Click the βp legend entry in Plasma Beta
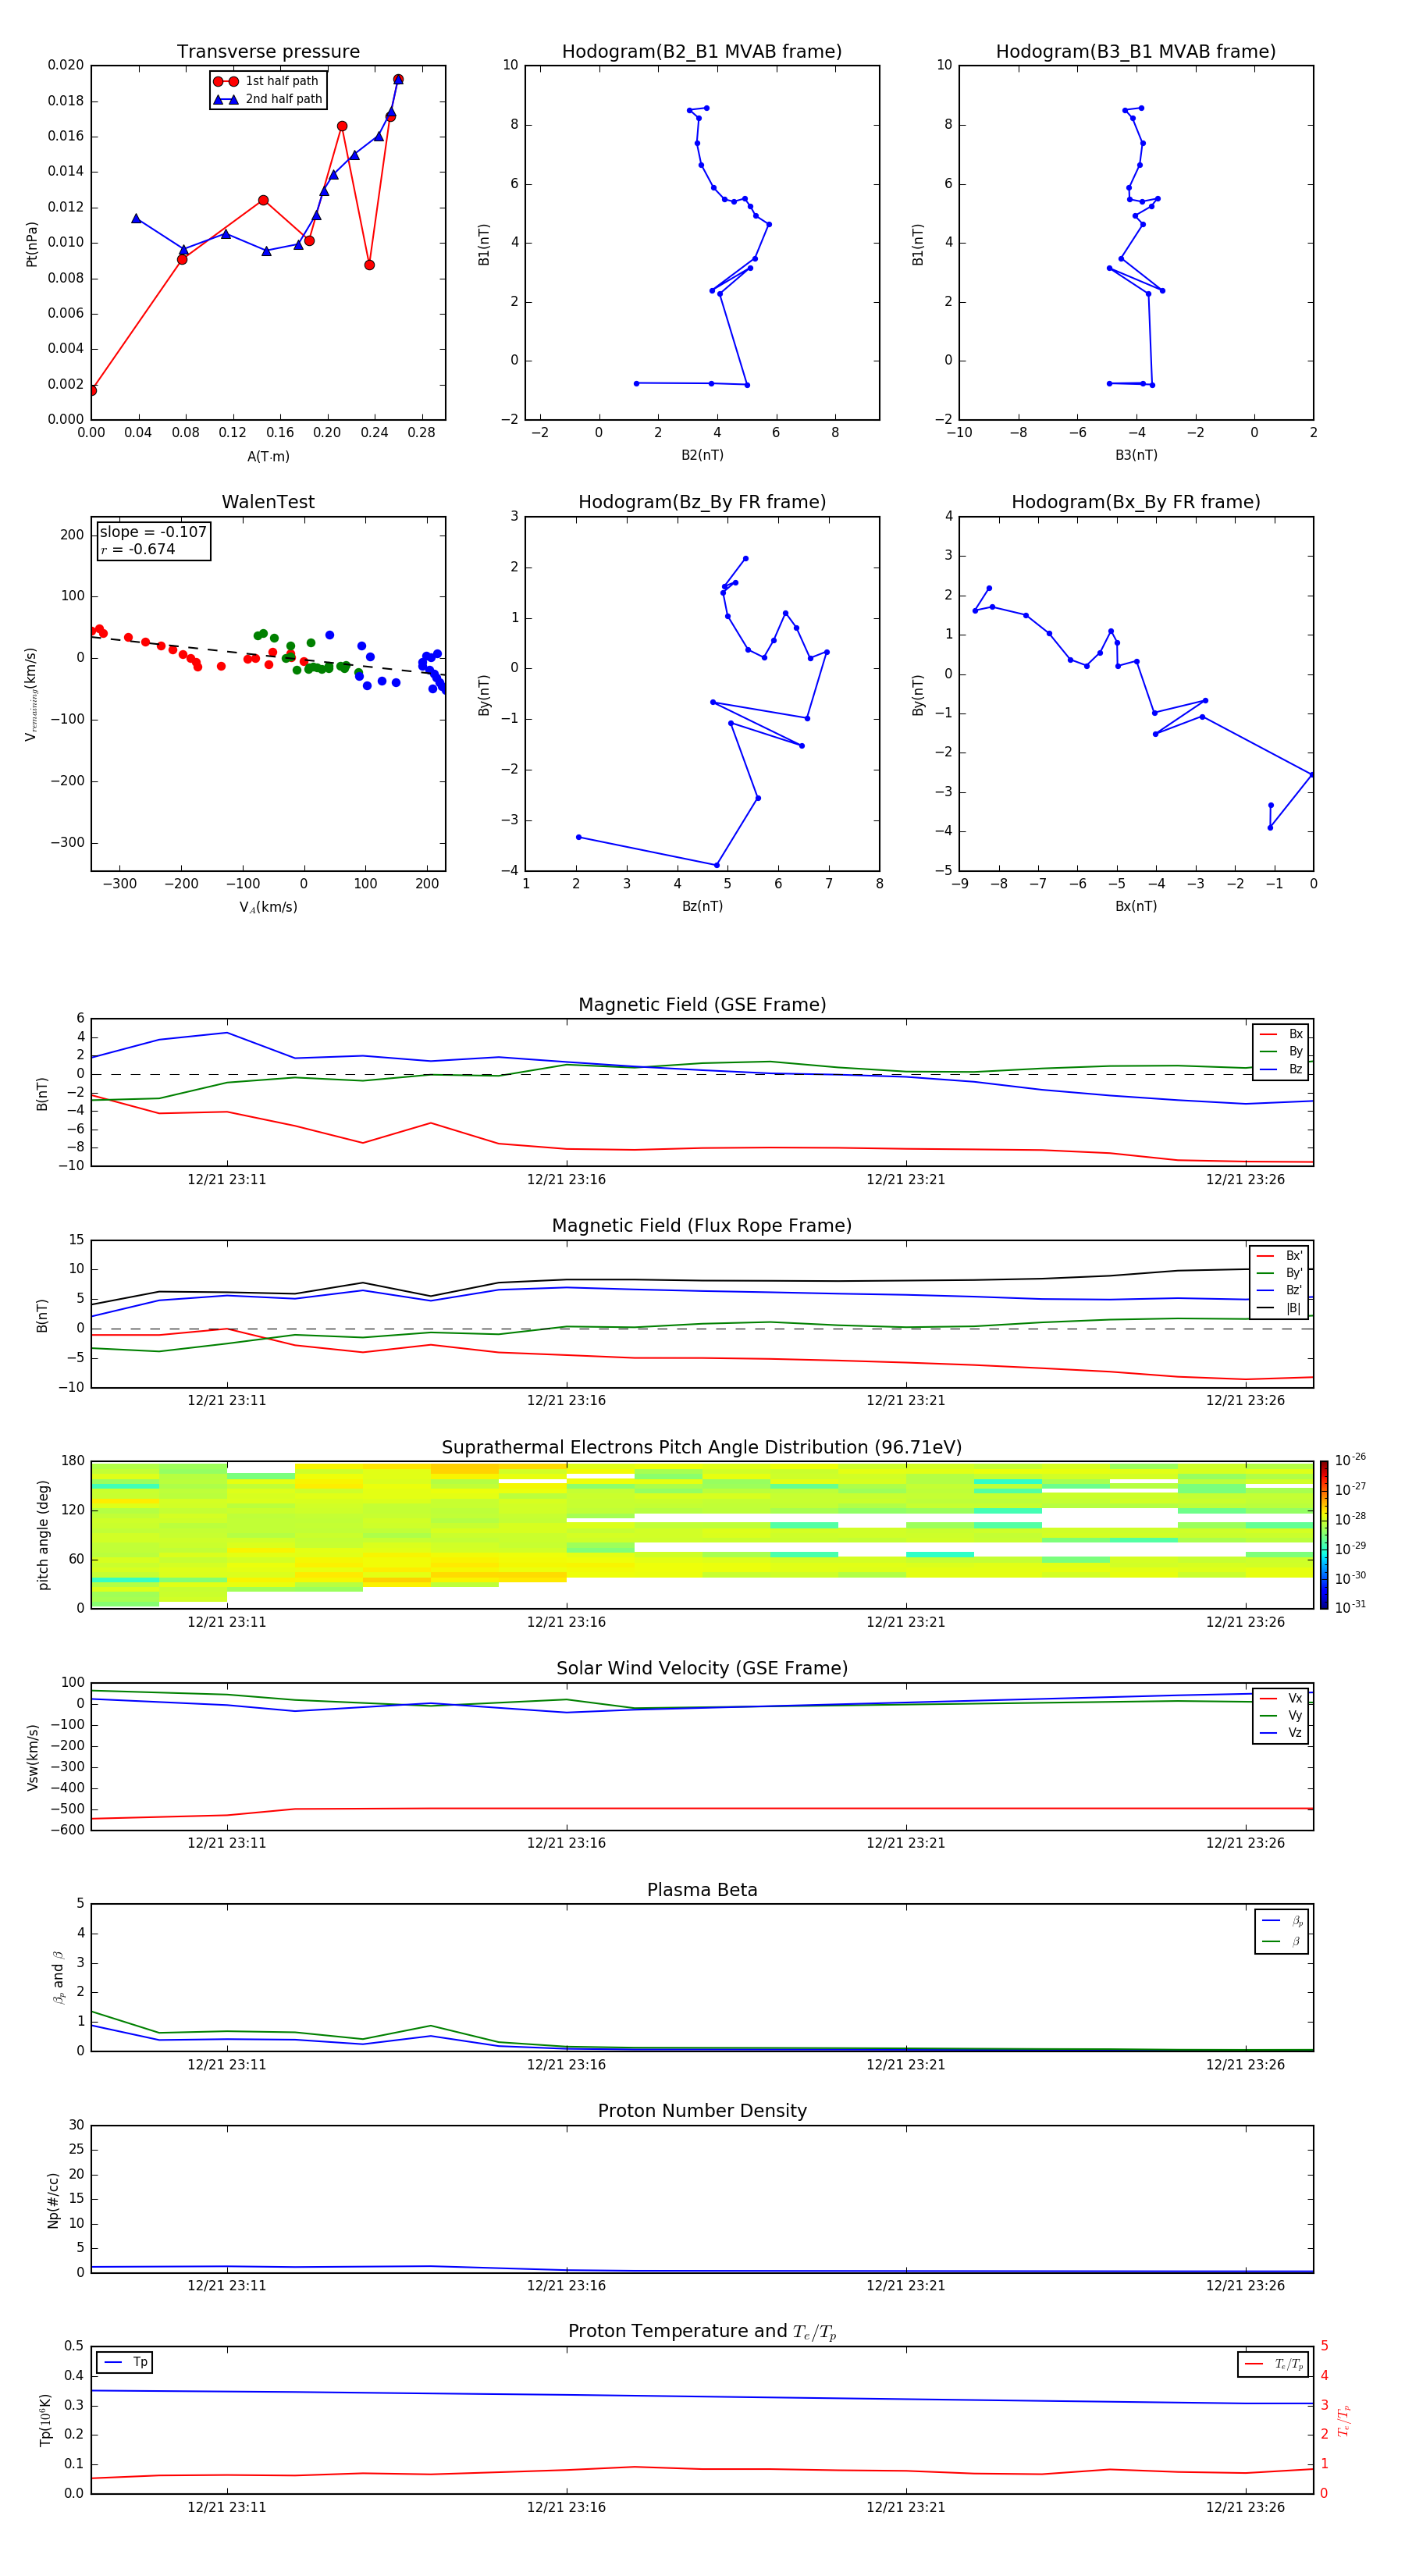The image size is (1405, 2576). pyautogui.click(x=1282, y=1921)
